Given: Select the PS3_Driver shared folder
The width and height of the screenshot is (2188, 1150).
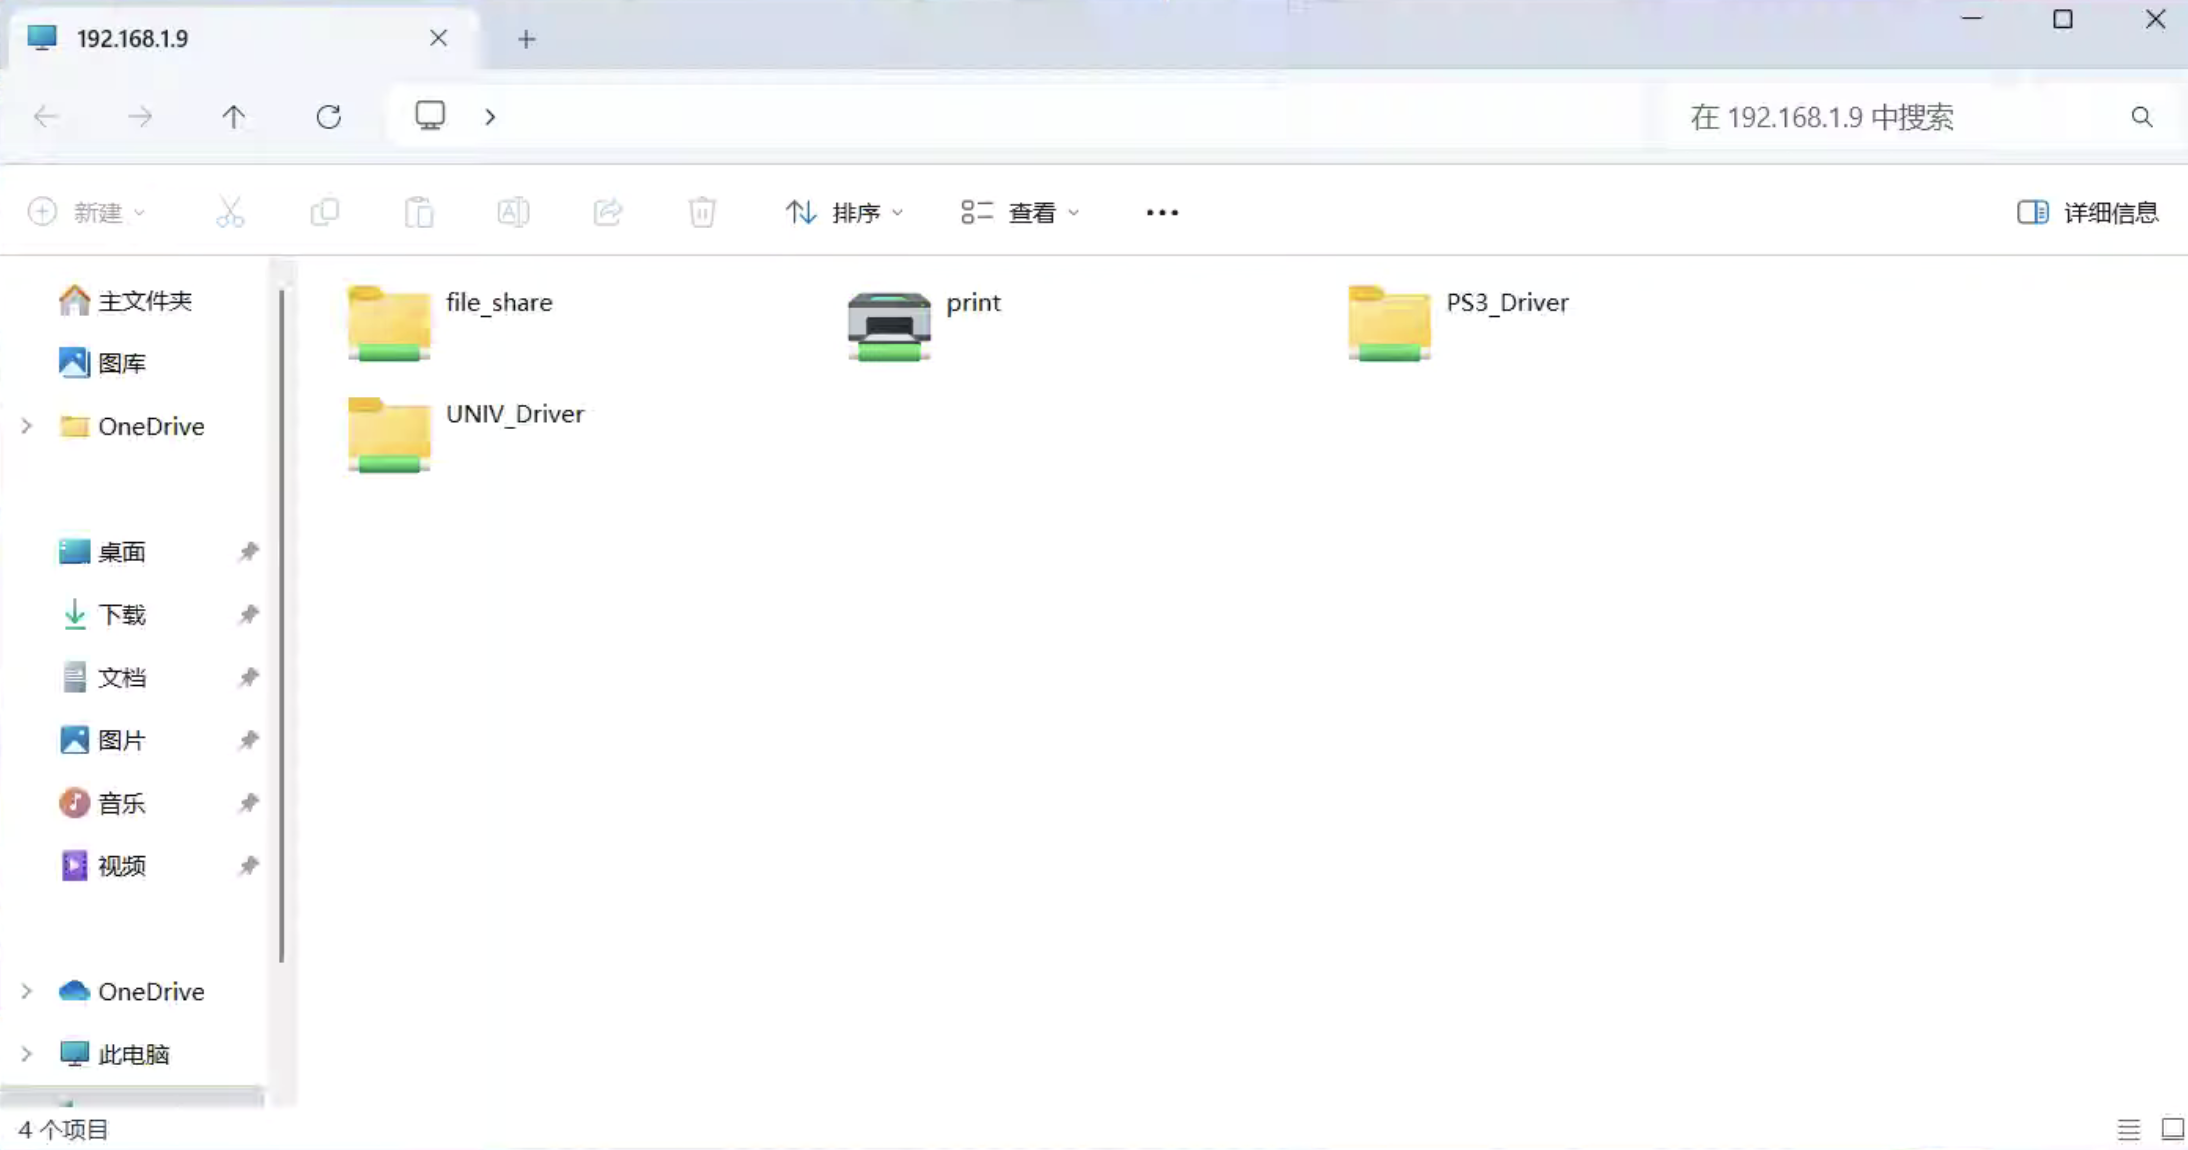Looking at the screenshot, I should coord(1458,322).
